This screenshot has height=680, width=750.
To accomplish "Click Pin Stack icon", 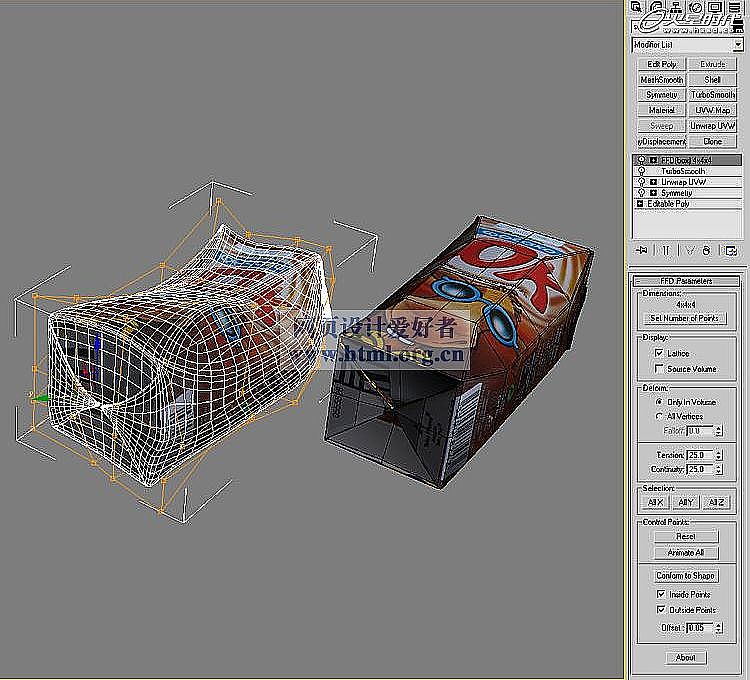I will 641,250.
